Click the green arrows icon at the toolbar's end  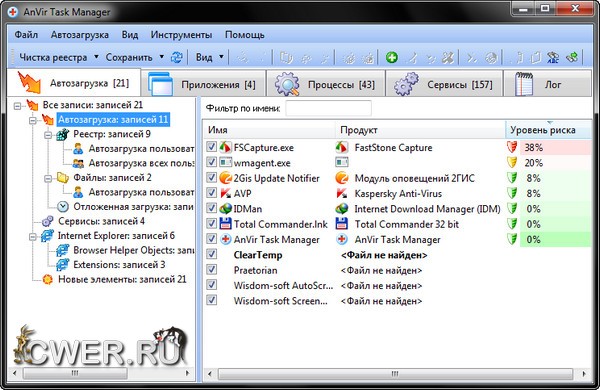pos(572,57)
